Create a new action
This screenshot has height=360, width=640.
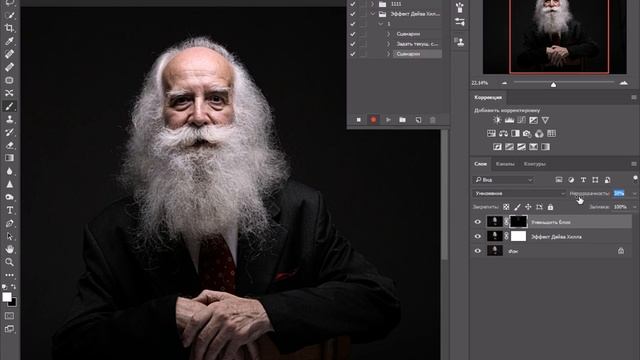pyautogui.click(x=418, y=120)
